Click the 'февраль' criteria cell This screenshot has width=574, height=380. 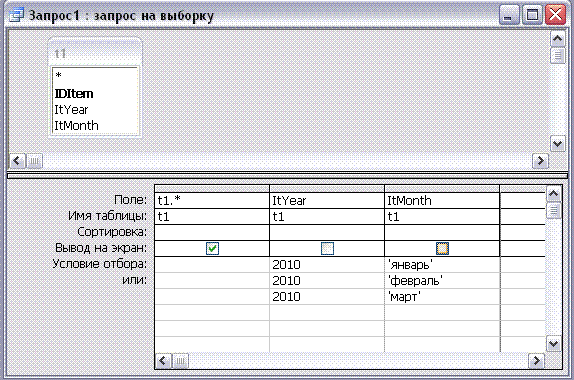pyautogui.click(x=442, y=281)
